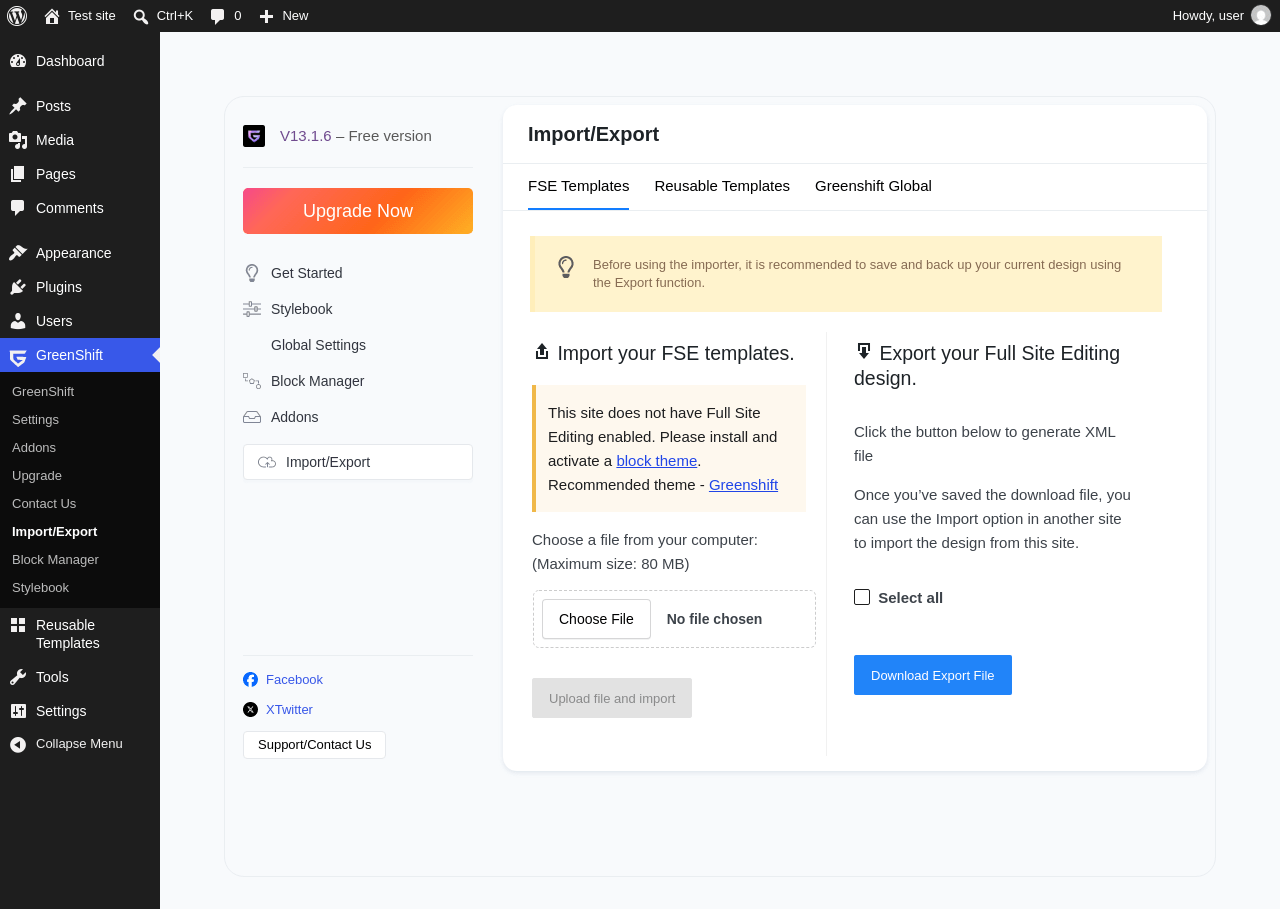The height and width of the screenshot is (909, 1280).
Task: Check the Select all checkbox
Action: coord(862,597)
